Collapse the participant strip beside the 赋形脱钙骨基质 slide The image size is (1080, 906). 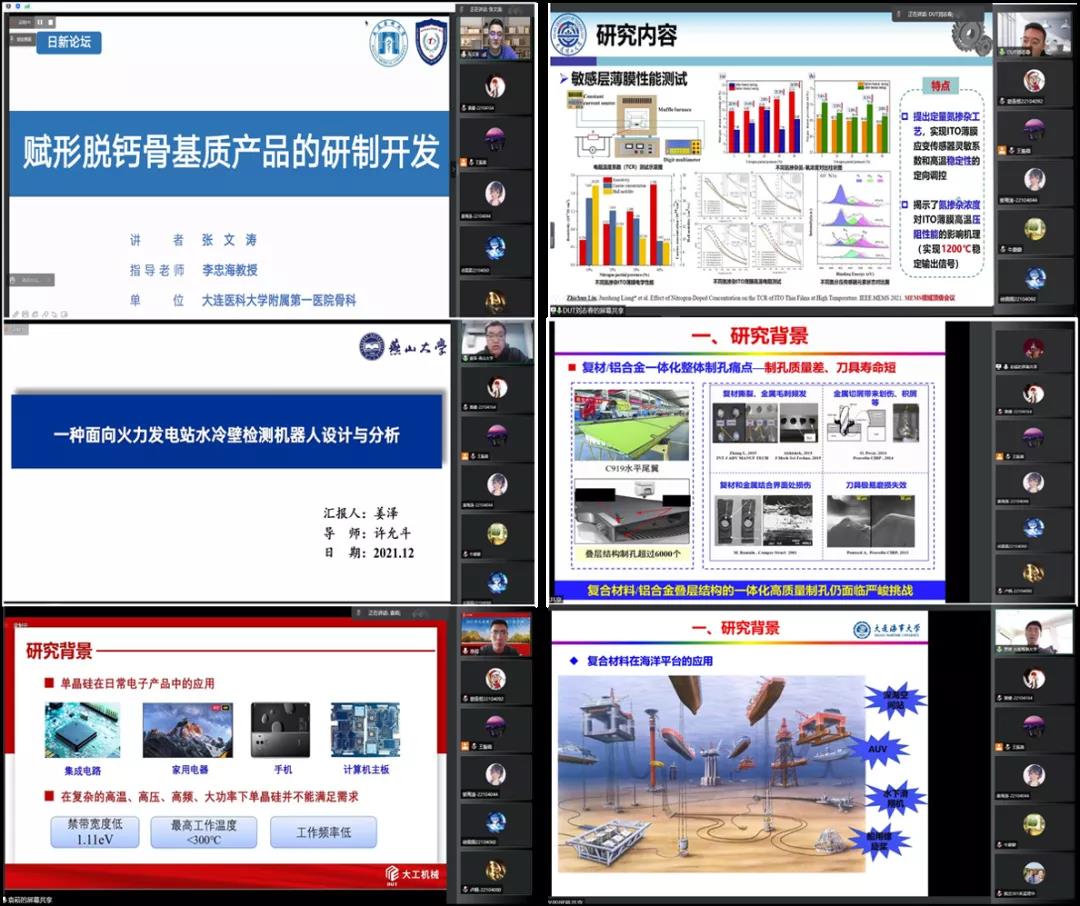[x=453, y=169]
